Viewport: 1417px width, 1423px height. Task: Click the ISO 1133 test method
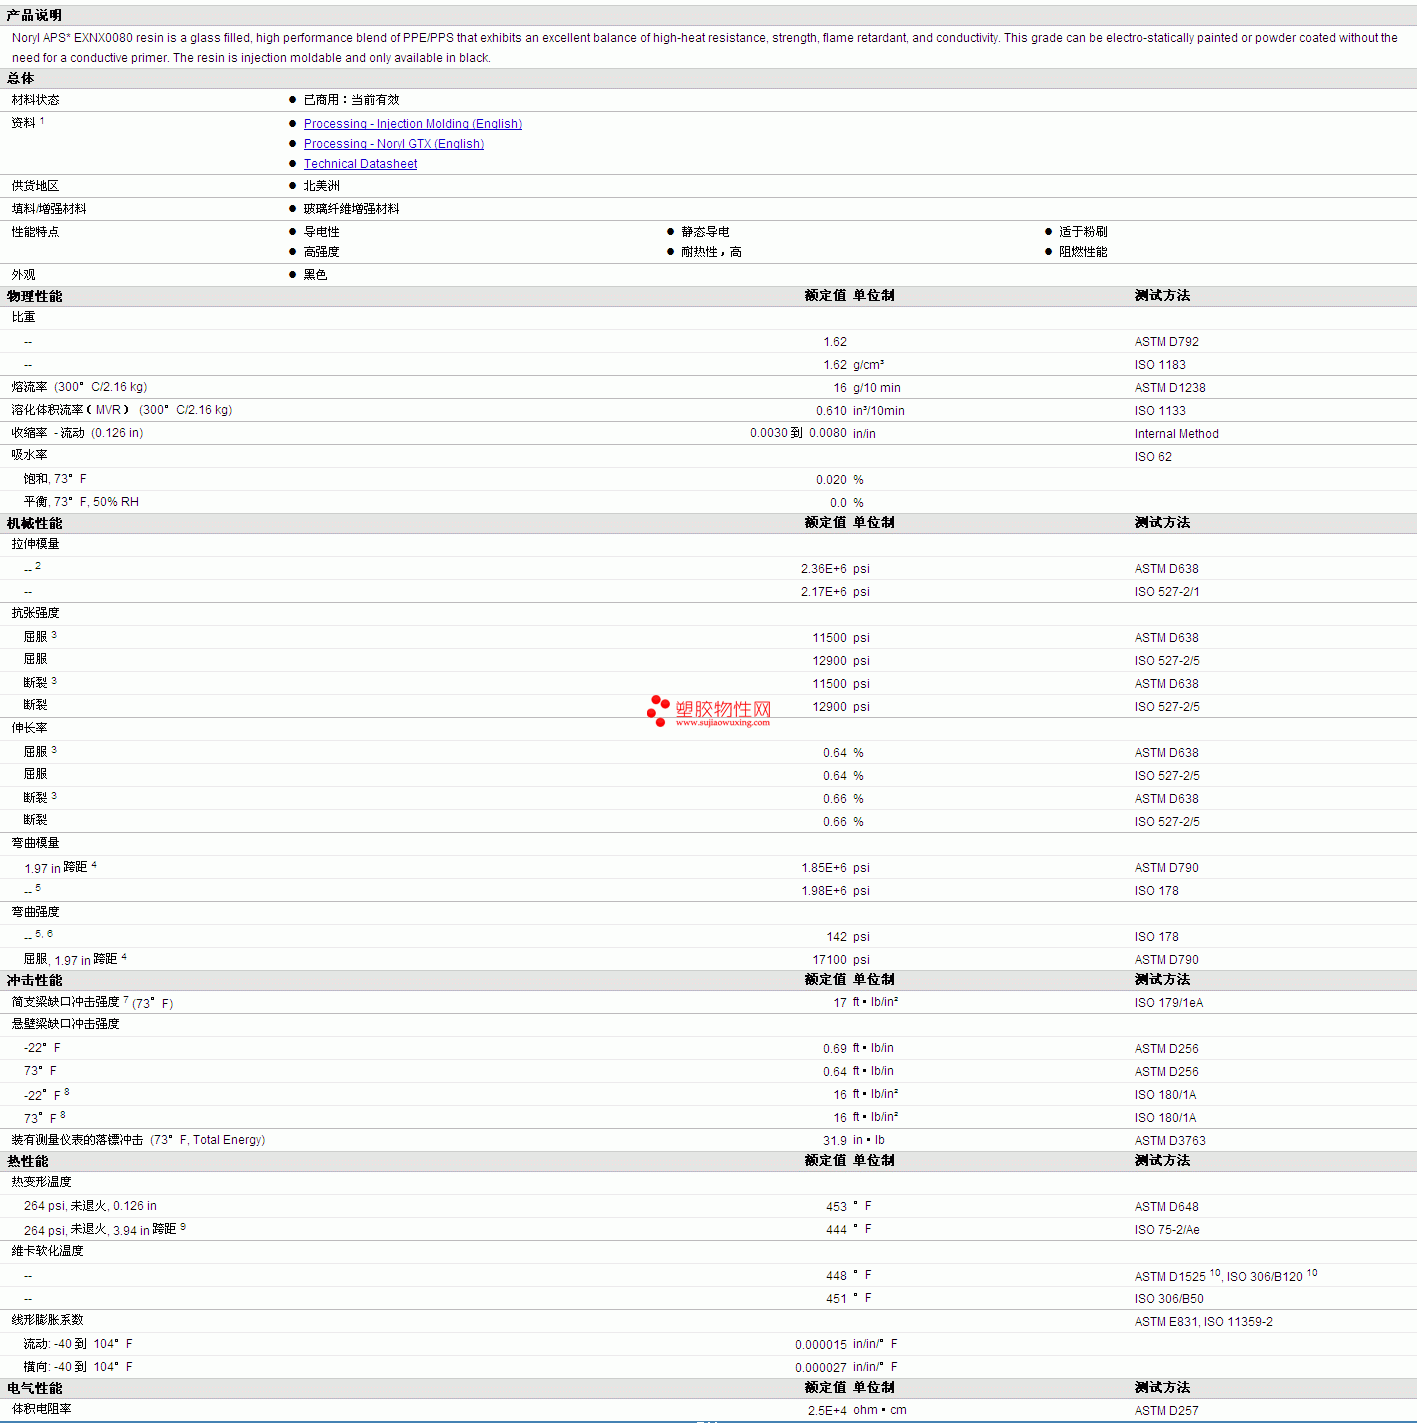click(1160, 411)
